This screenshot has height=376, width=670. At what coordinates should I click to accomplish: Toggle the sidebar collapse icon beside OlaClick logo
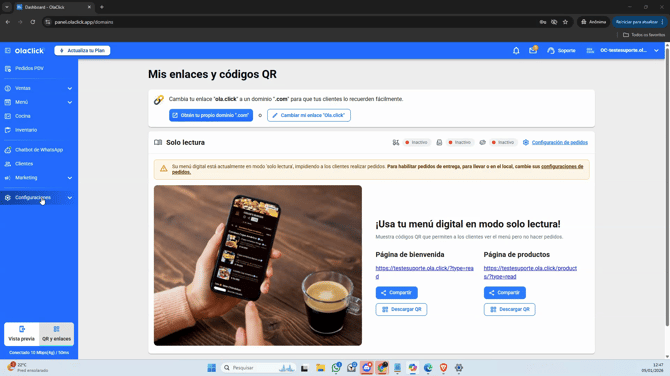coord(8,50)
